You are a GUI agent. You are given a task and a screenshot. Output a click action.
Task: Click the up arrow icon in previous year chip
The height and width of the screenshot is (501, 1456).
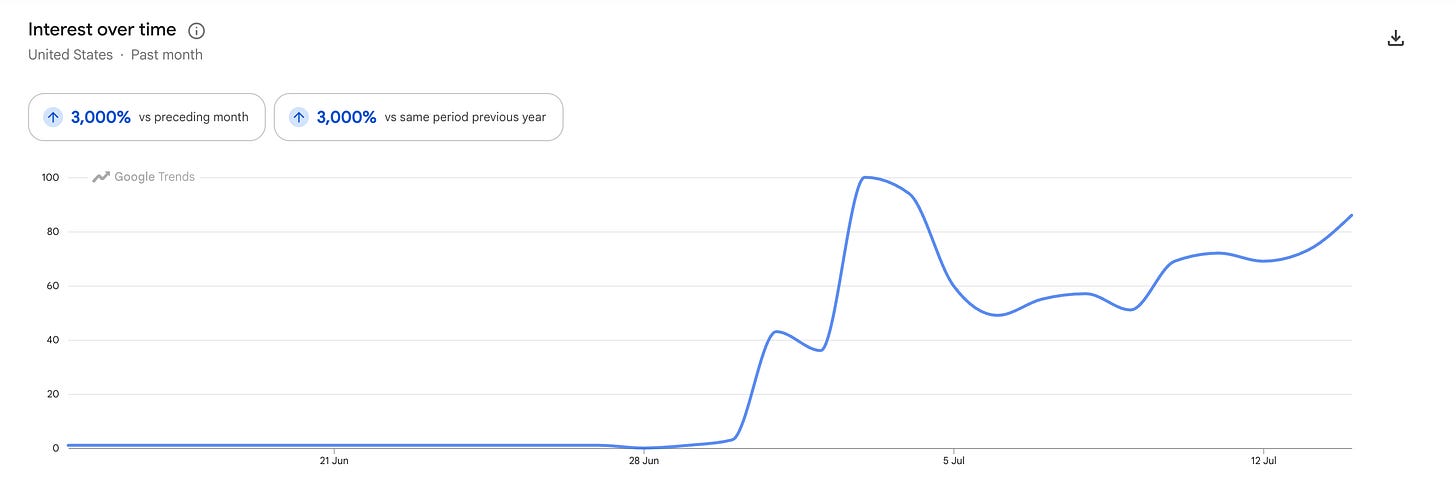coord(299,117)
